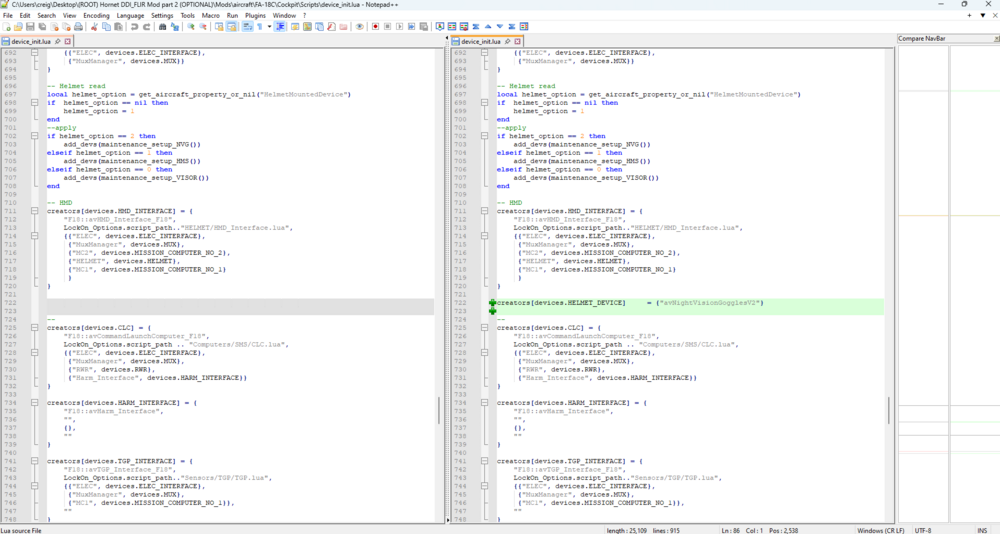
Task: Open the Plugins menu
Action: (x=255, y=16)
